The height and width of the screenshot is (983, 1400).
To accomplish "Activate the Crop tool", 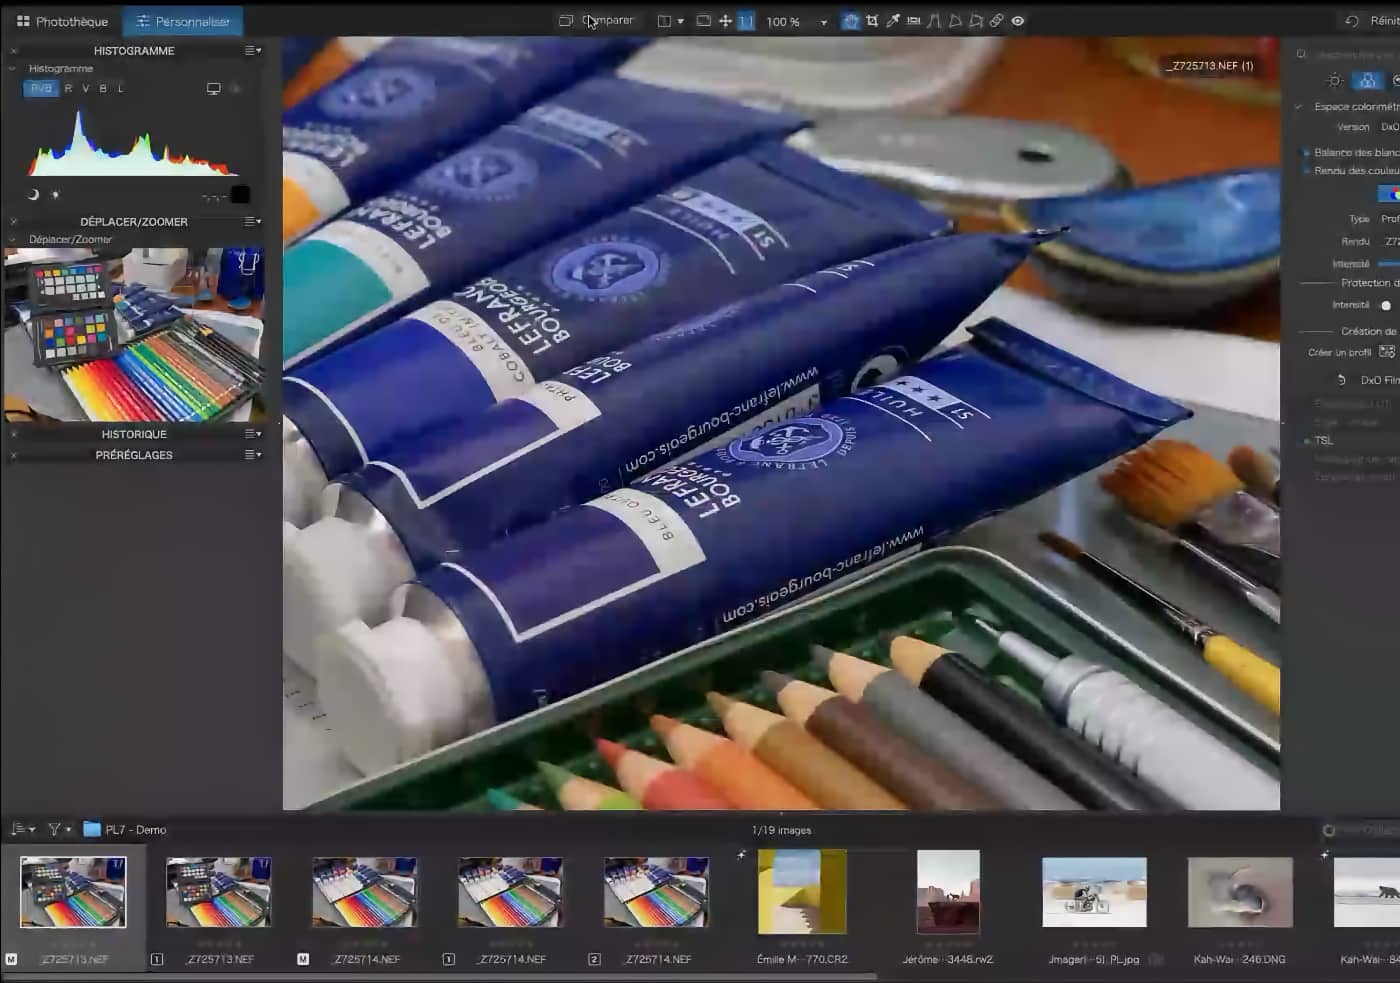I will [x=872, y=21].
